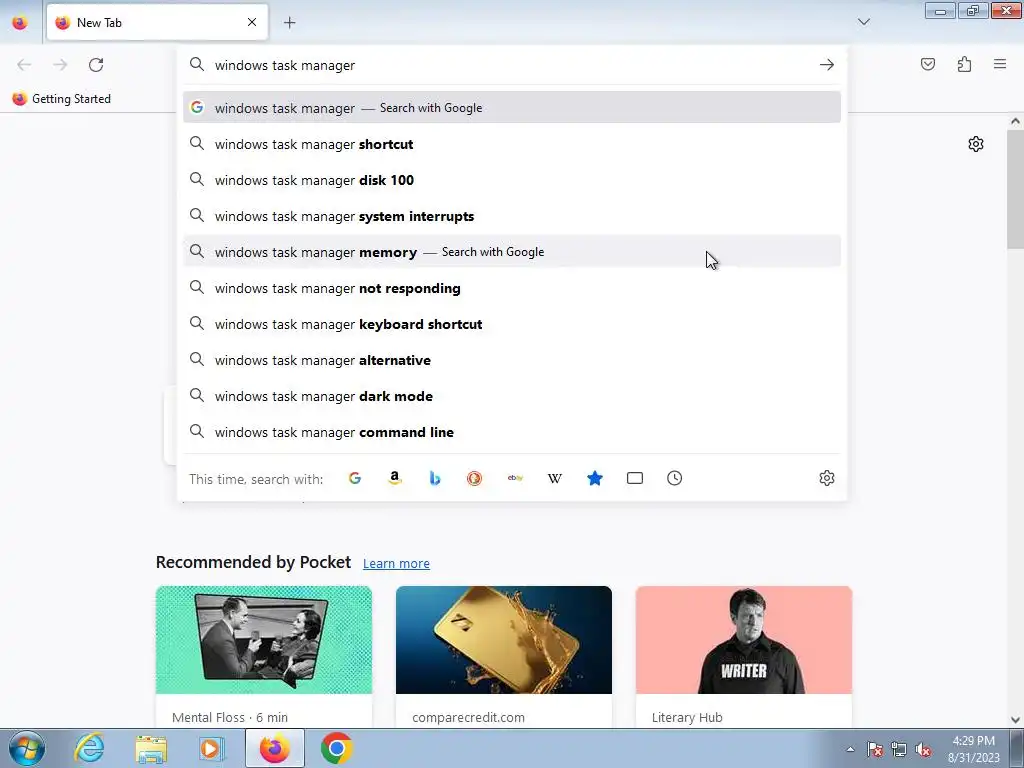Image resolution: width=1024 pixels, height=768 pixels.
Task: Click scrollbar up arrow
Action: pyautogui.click(x=1016, y=121)
